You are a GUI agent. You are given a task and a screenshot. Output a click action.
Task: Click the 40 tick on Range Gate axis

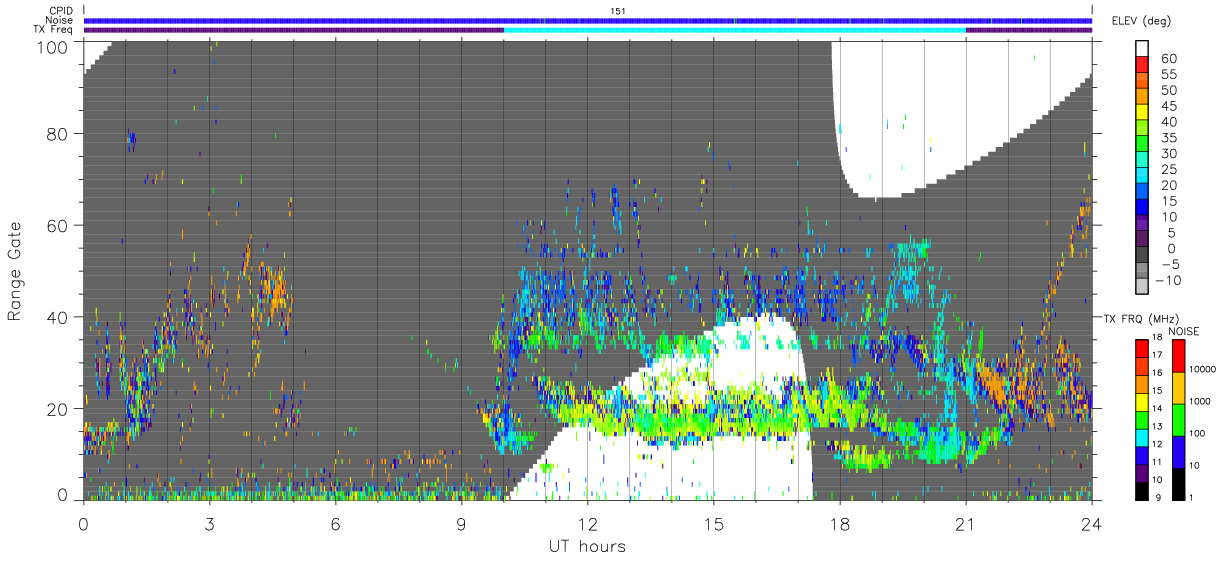coord(58,317)
